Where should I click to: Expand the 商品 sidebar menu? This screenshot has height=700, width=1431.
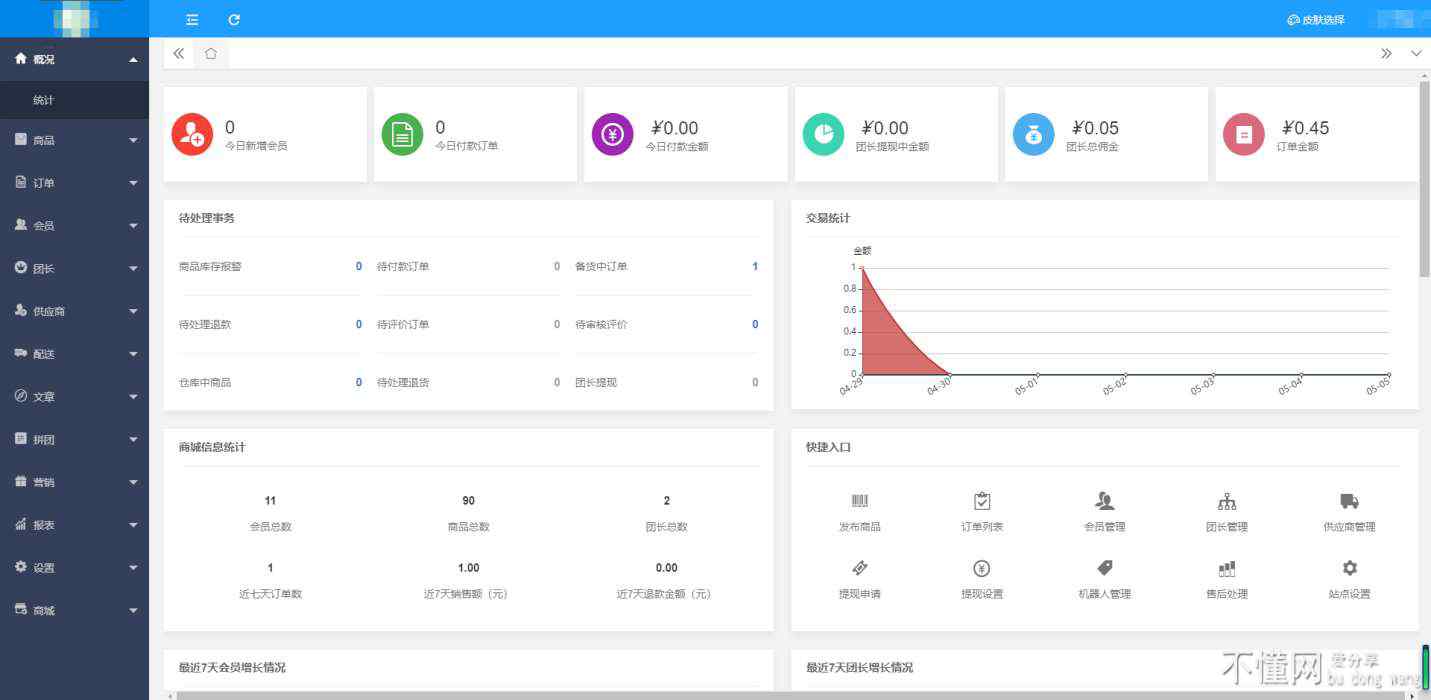coord(74,141)
